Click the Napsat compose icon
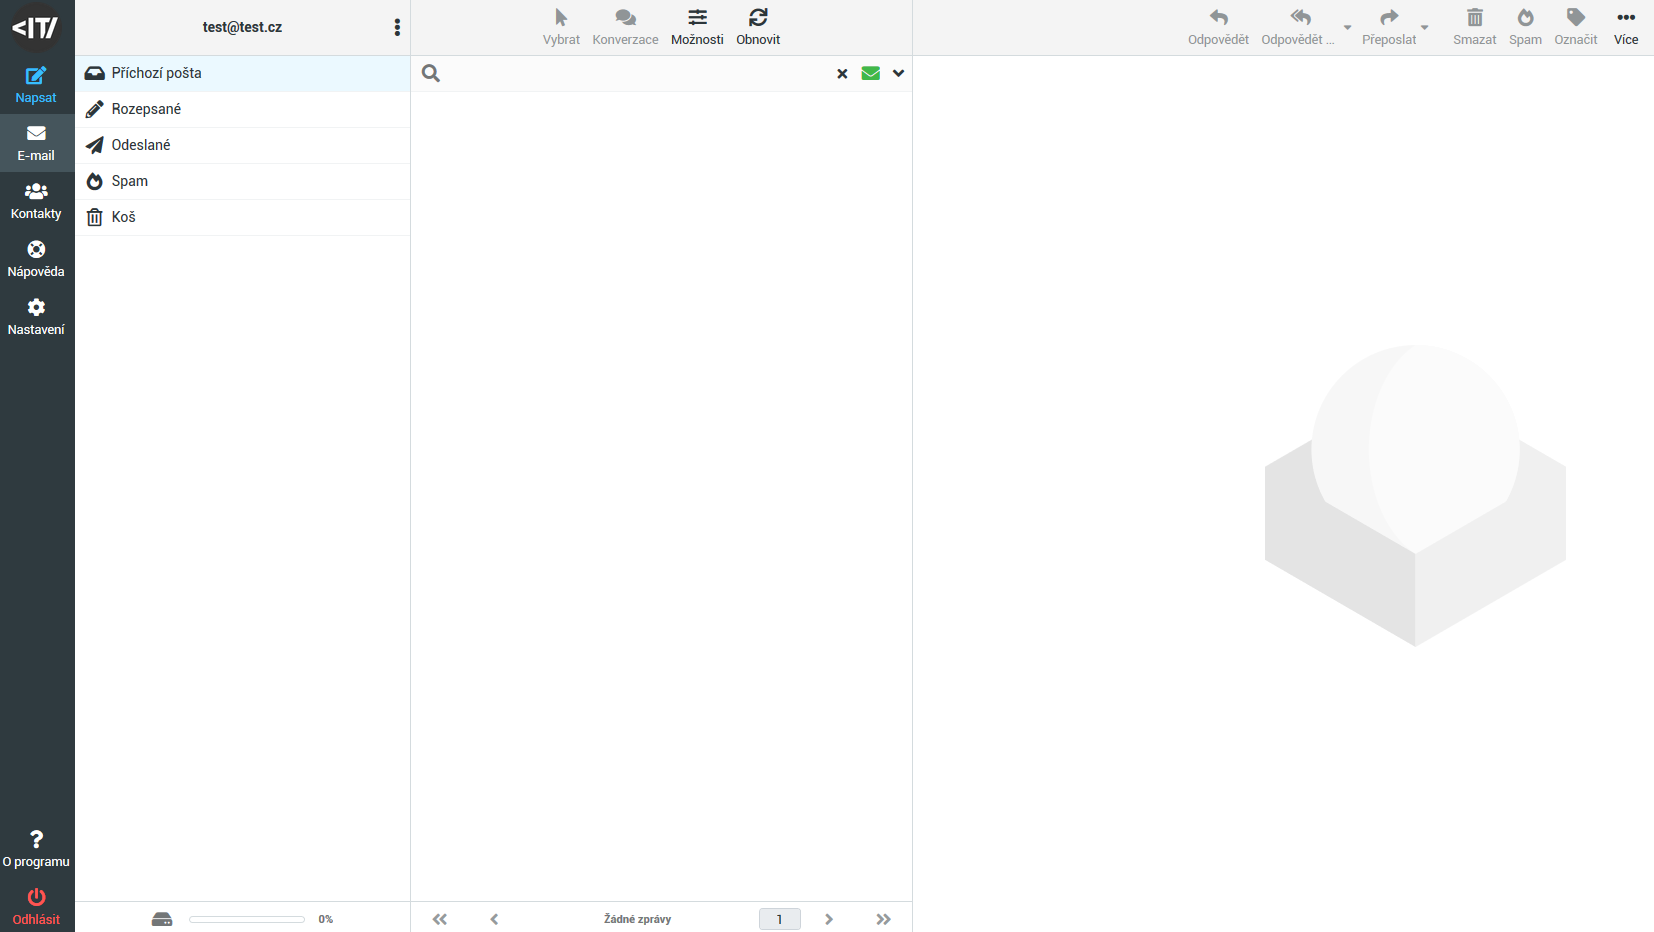The height and width of the screenshot is (932, 1654). pos(36,76)
